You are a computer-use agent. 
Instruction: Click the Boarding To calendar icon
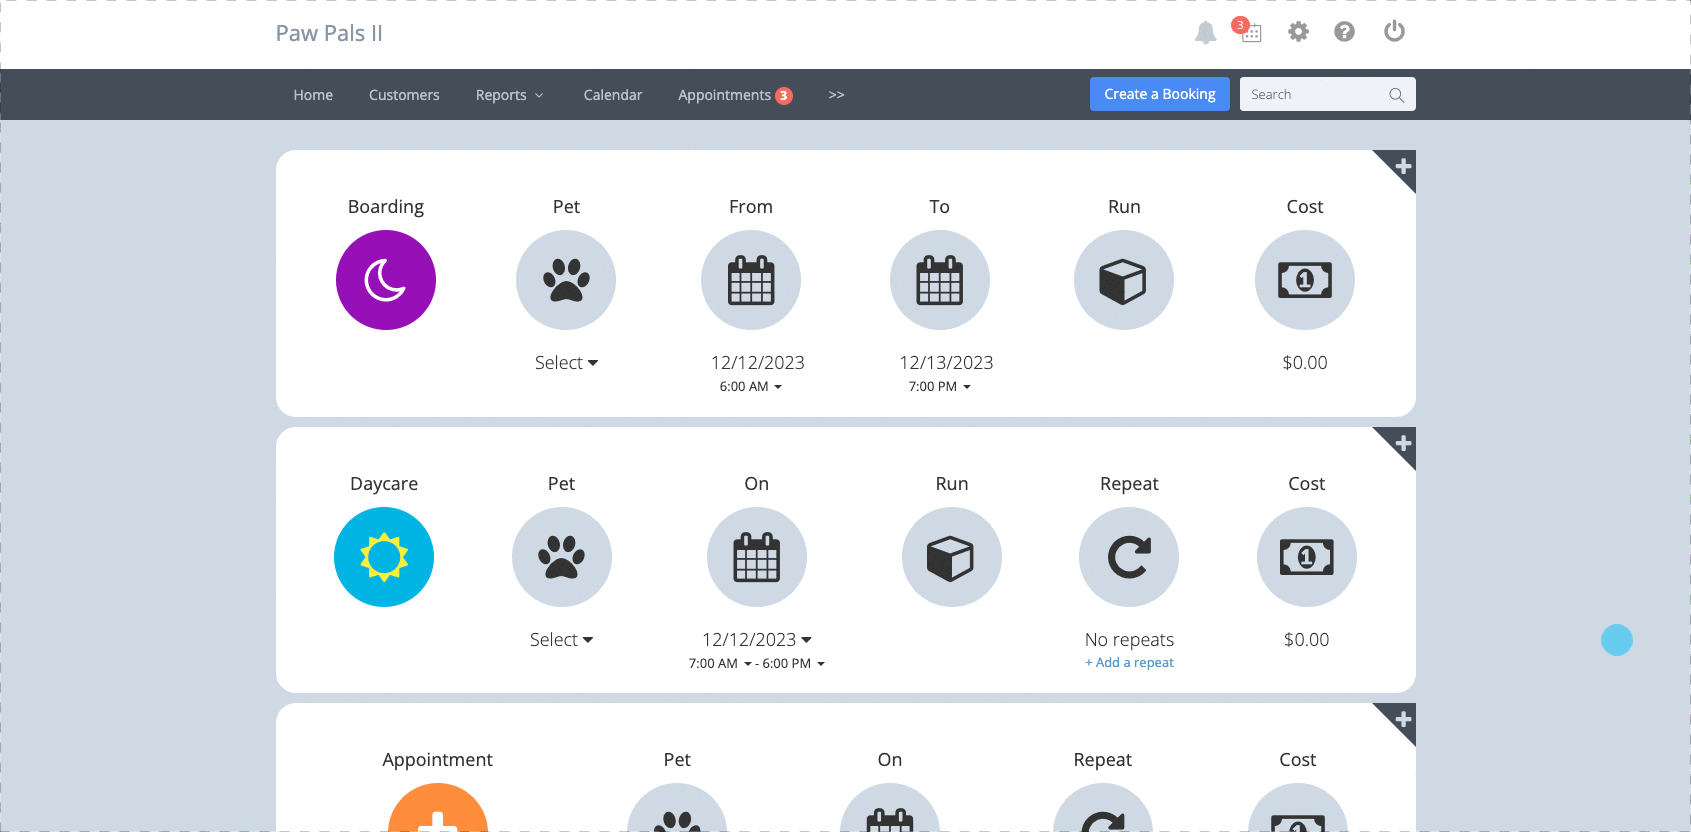[x=940, y=280]
